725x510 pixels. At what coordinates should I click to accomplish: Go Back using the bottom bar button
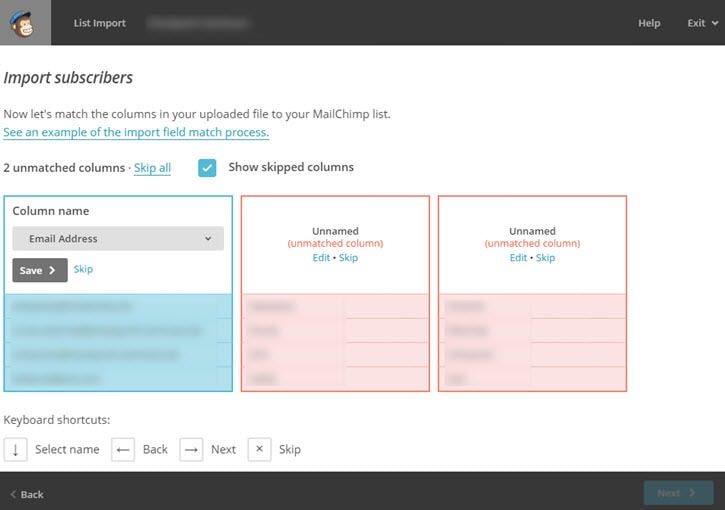click(27, 494)
